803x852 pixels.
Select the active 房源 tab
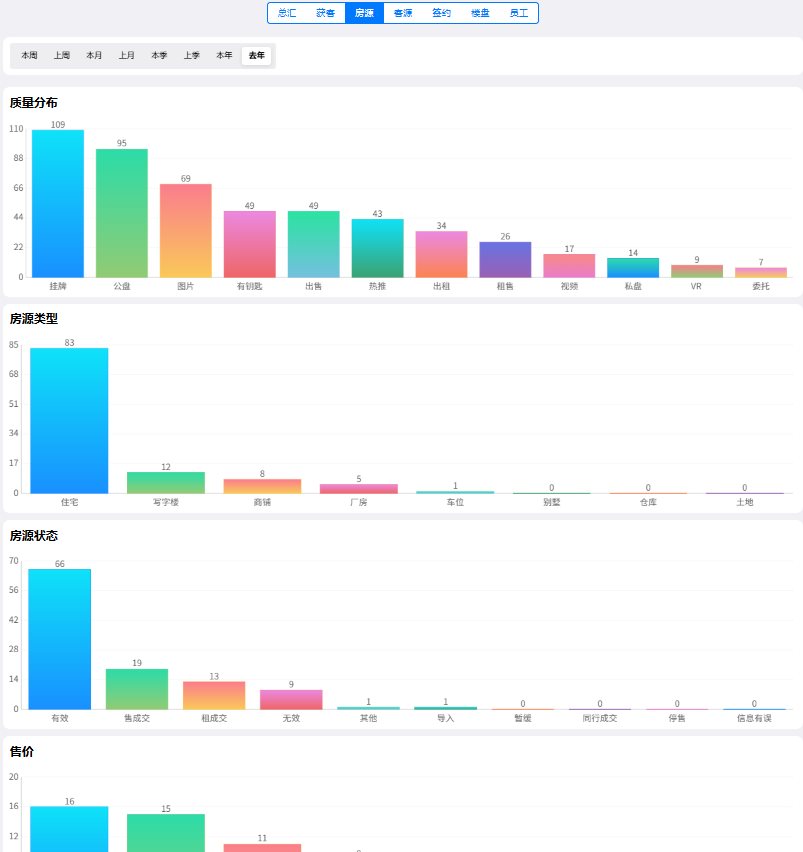[364, 13]
